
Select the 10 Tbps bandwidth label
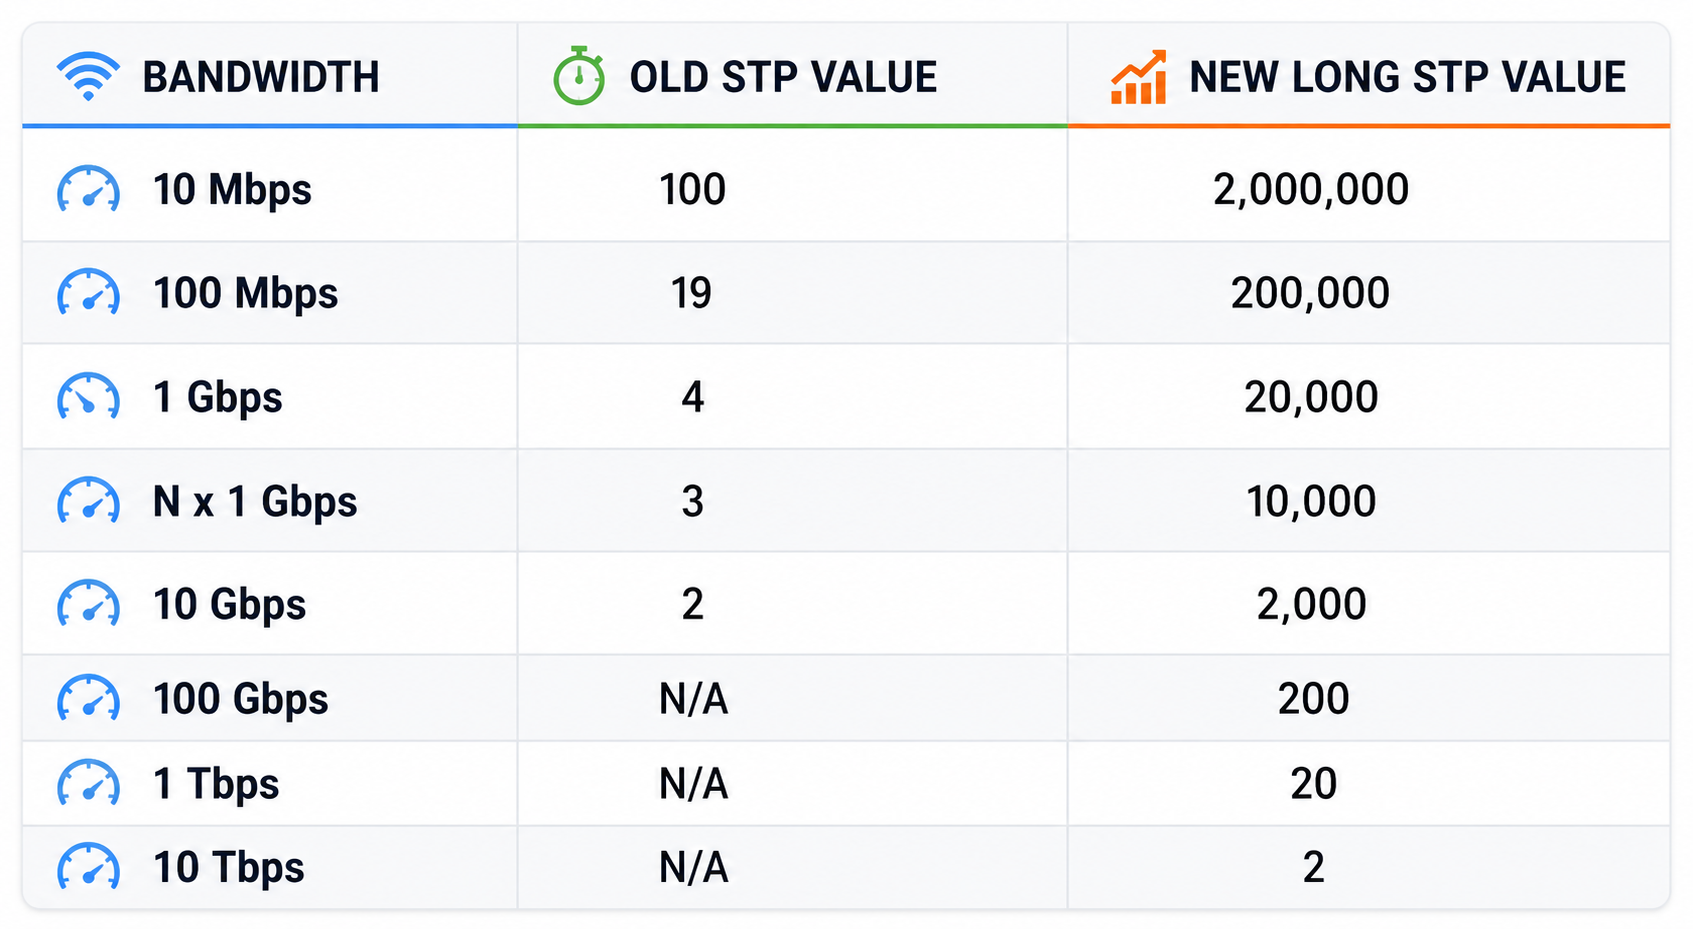[x=228, y=869]
